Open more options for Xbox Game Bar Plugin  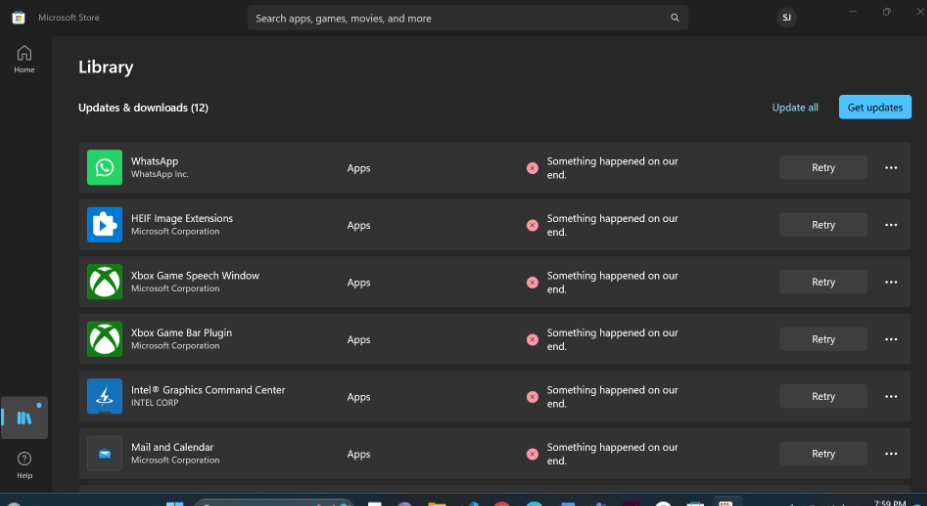click(x=891, y=339)
